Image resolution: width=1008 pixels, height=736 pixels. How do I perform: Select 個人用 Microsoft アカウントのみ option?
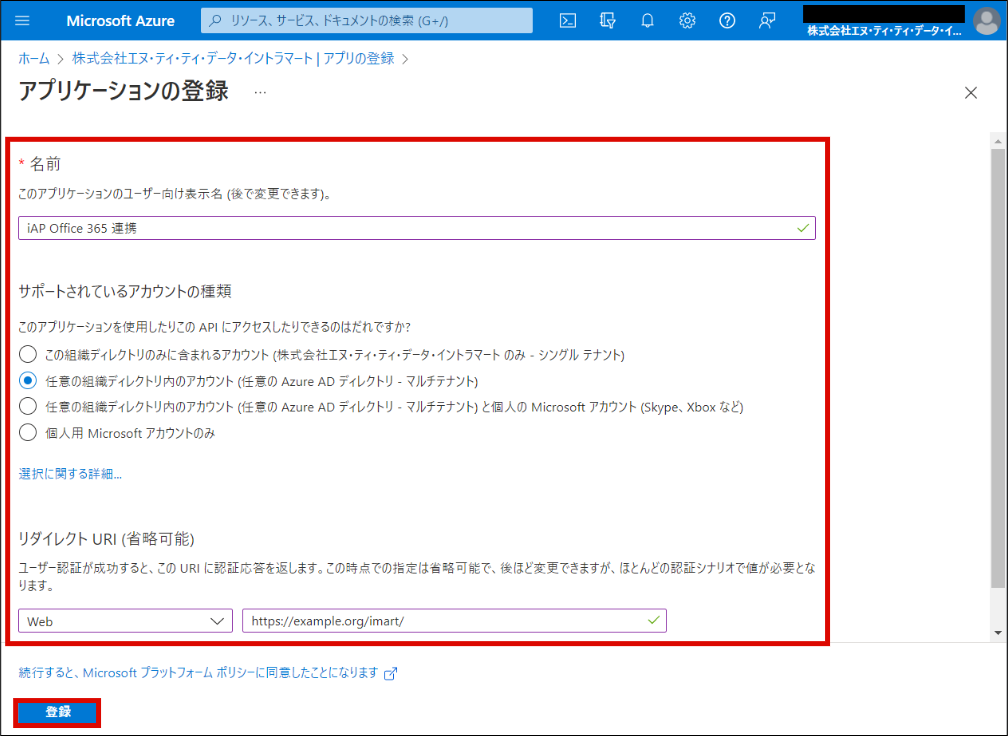(28, 433)
